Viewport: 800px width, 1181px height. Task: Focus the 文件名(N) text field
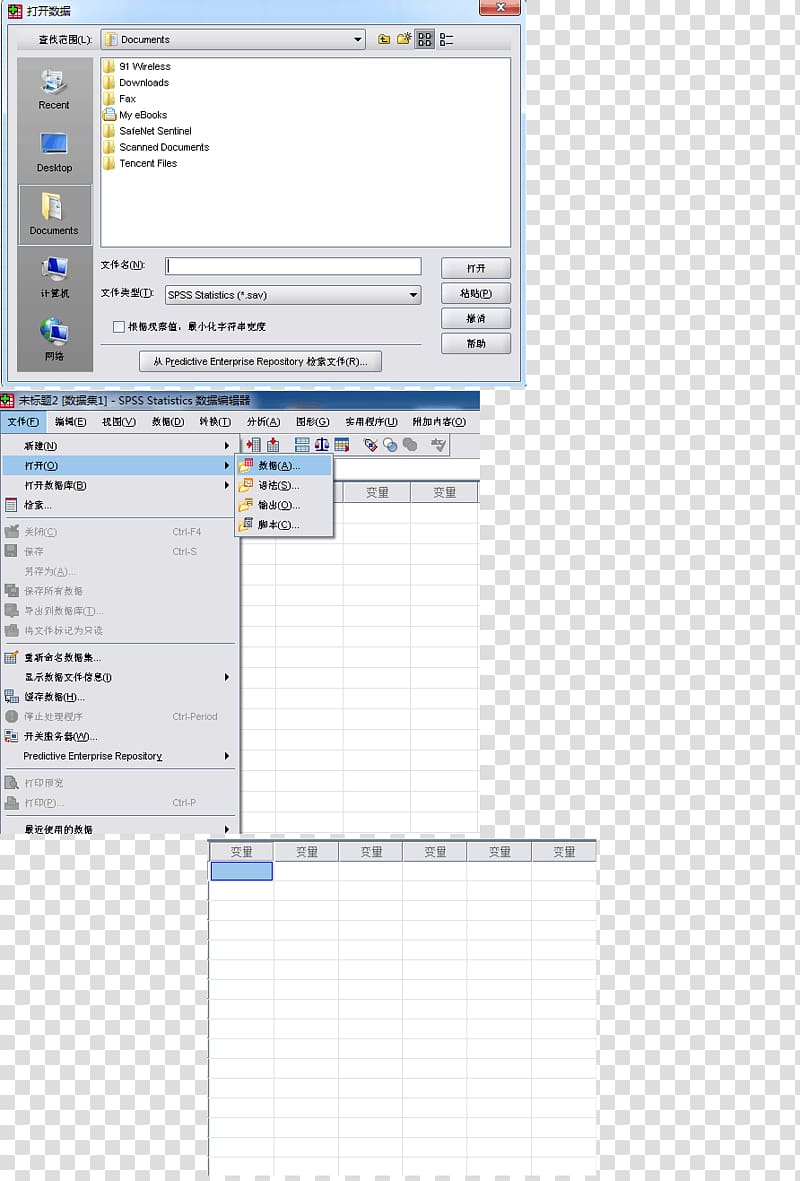coord(293,266)
